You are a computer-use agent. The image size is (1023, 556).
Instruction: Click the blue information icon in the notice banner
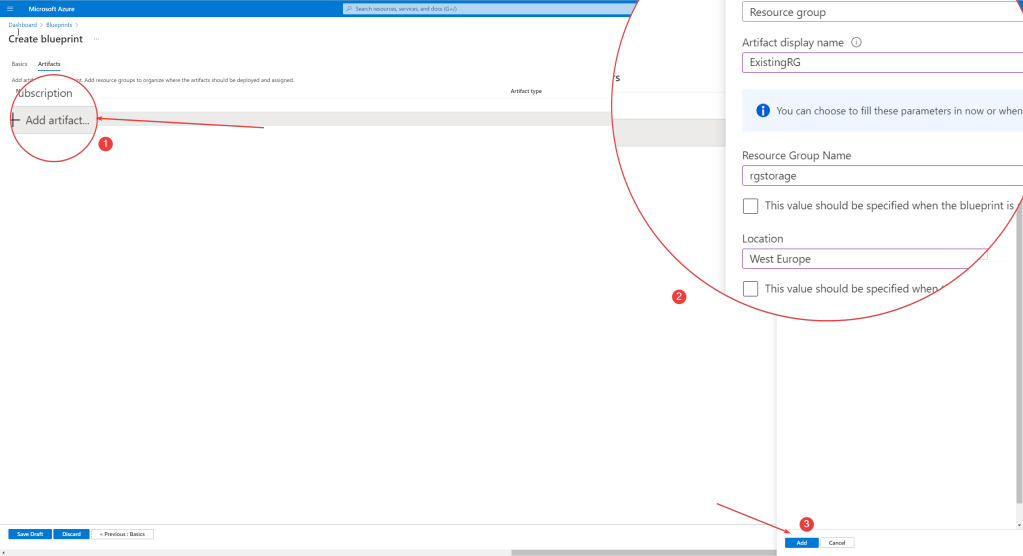click(762, 111)
